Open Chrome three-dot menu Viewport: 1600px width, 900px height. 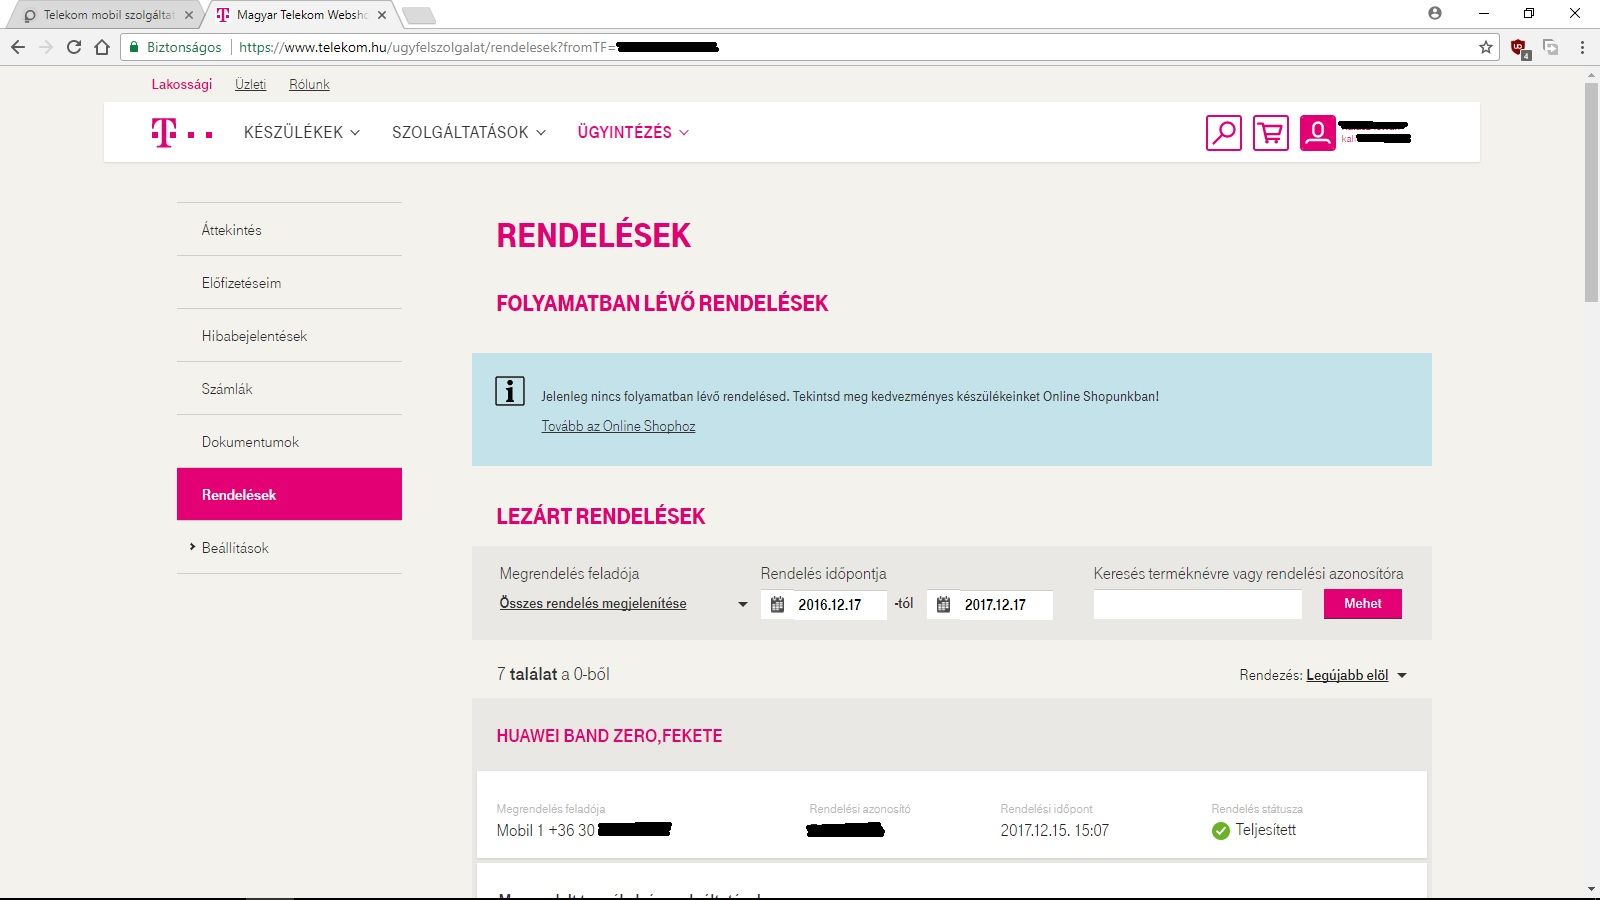[x=1582, y=47]
